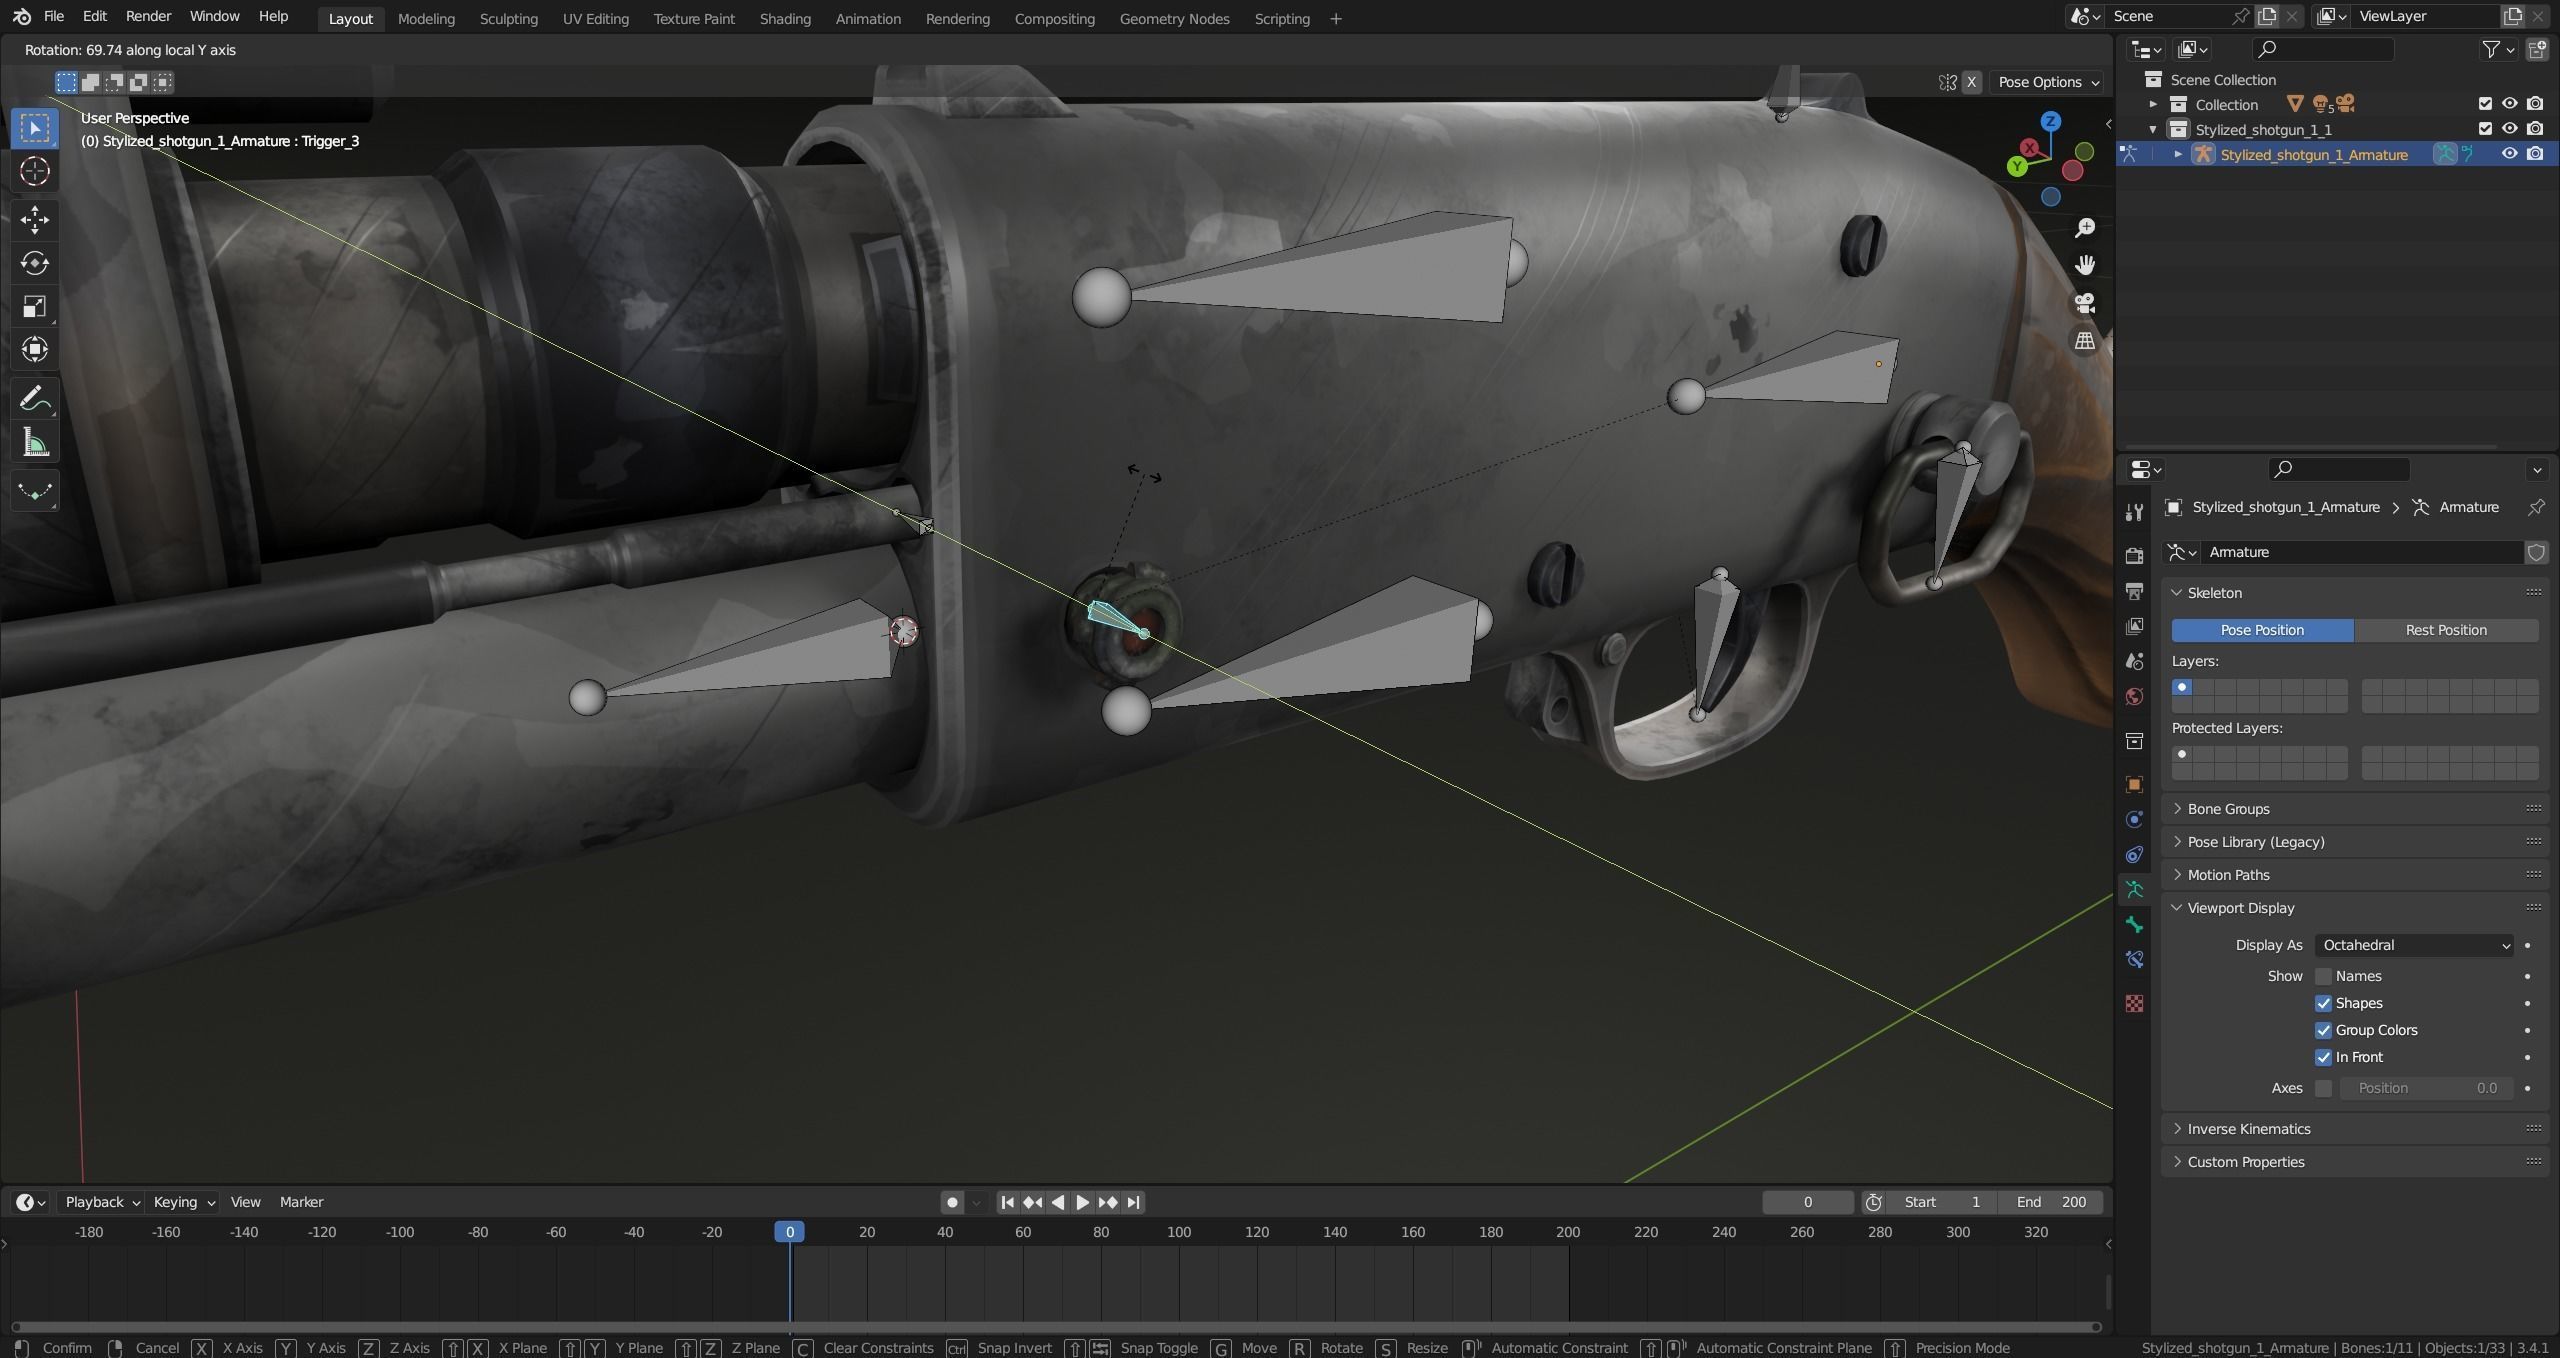Click the timeline playhead at frame 0

pos(789,1232)
